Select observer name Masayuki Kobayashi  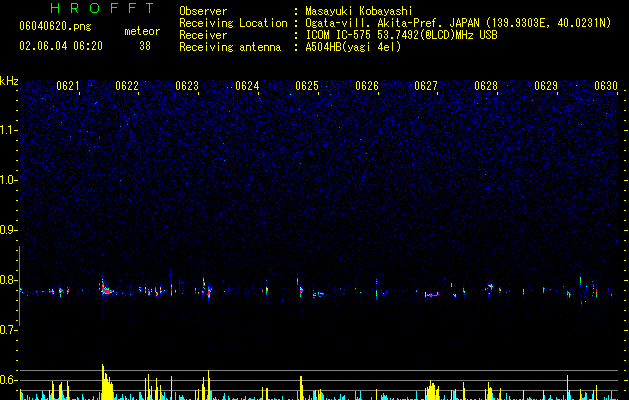coord(359,11)
